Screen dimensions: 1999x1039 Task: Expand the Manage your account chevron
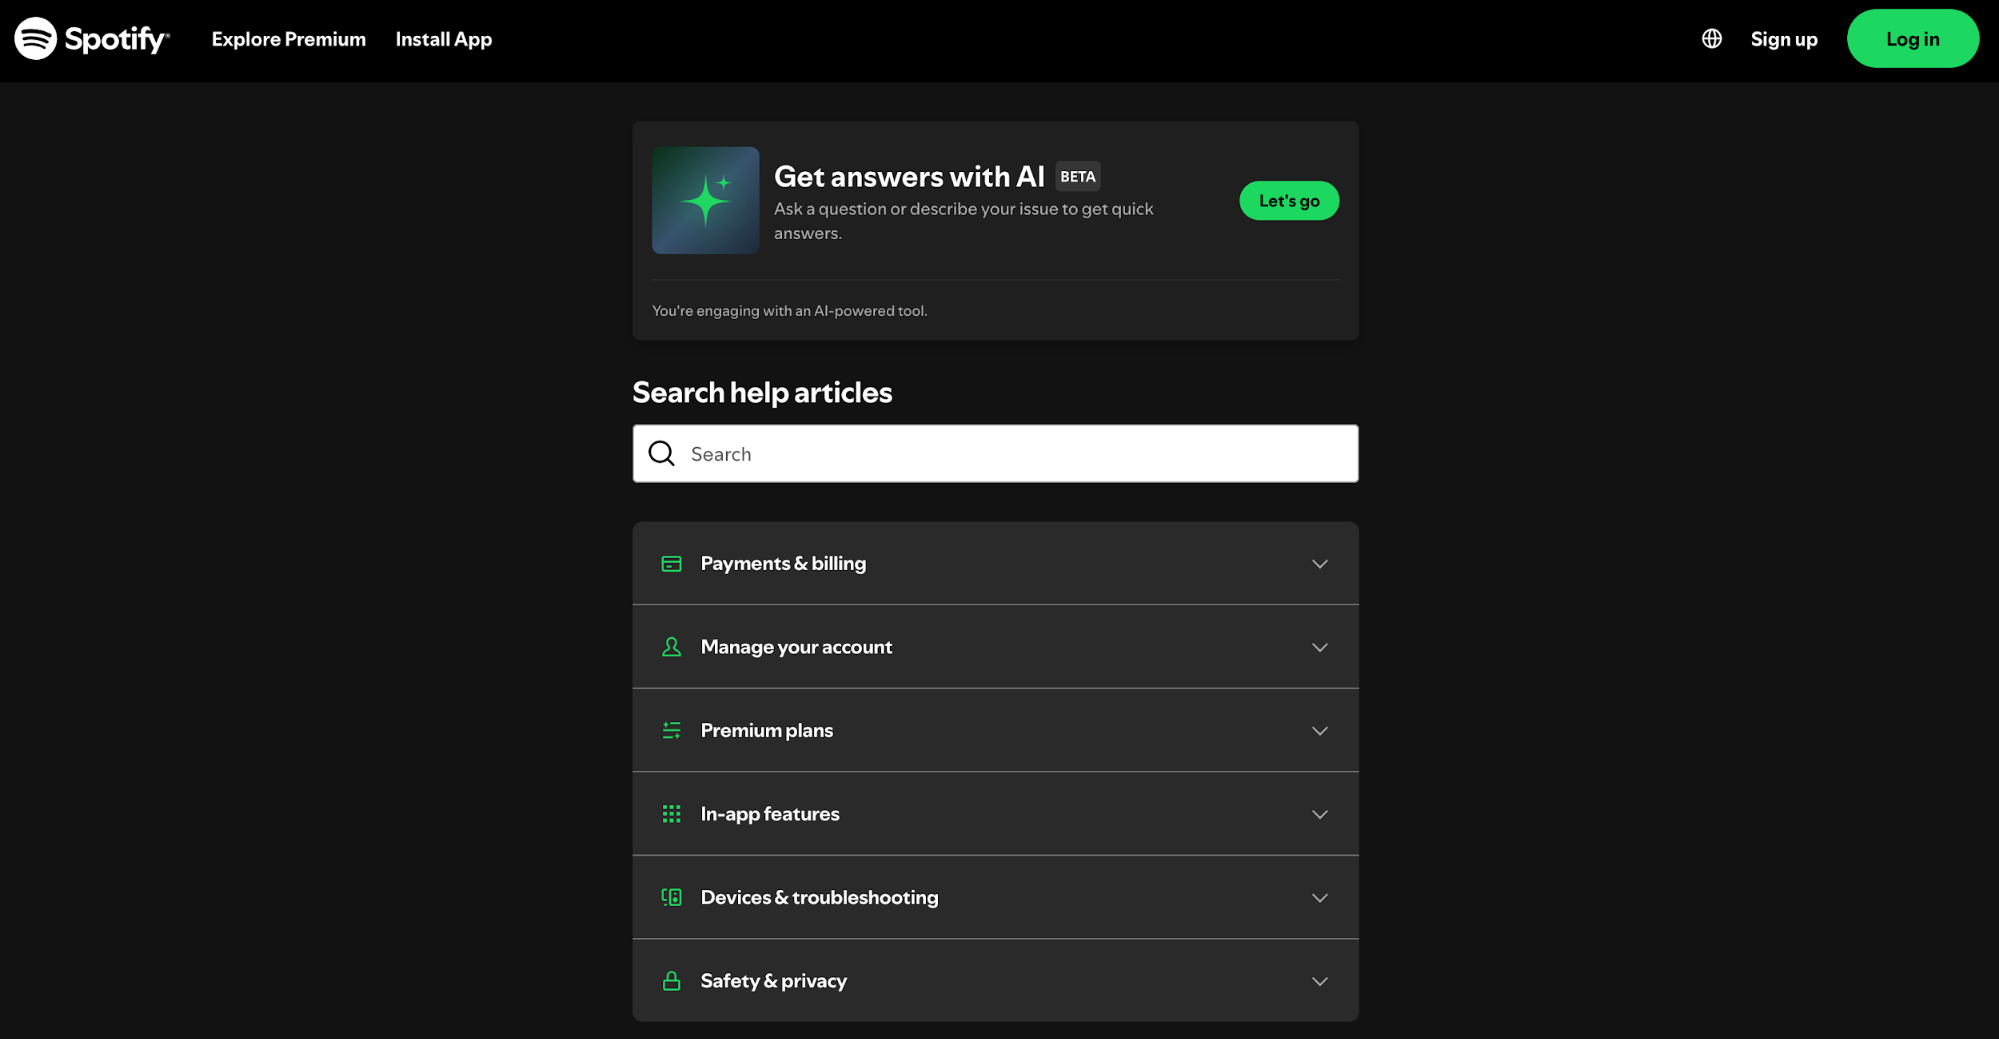pos(1320,648)
